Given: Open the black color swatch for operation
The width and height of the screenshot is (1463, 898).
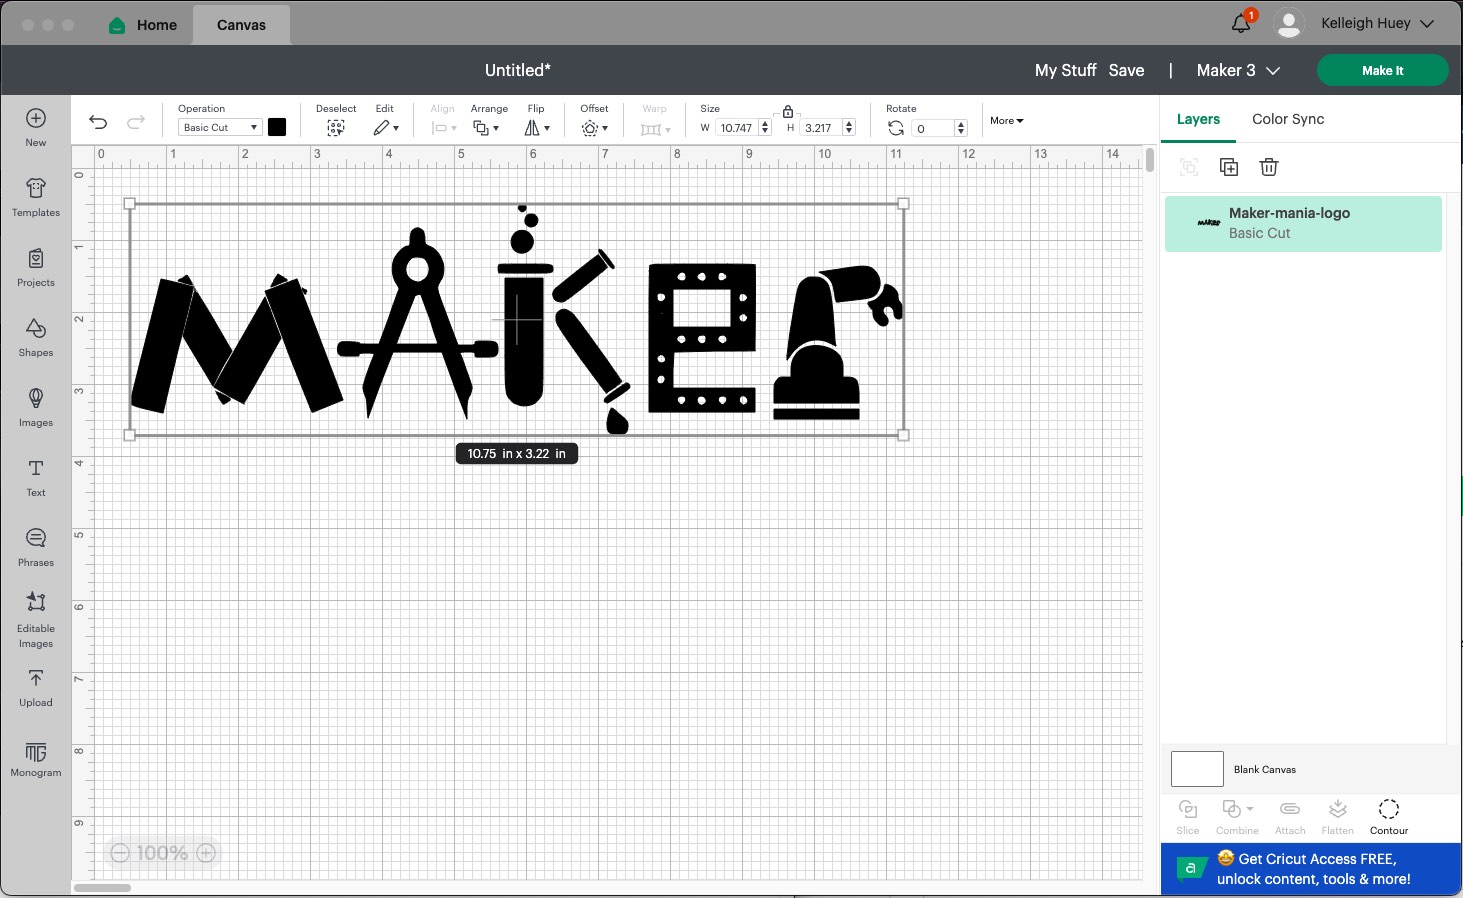Looking at the screenshot, I should point(277,127).
